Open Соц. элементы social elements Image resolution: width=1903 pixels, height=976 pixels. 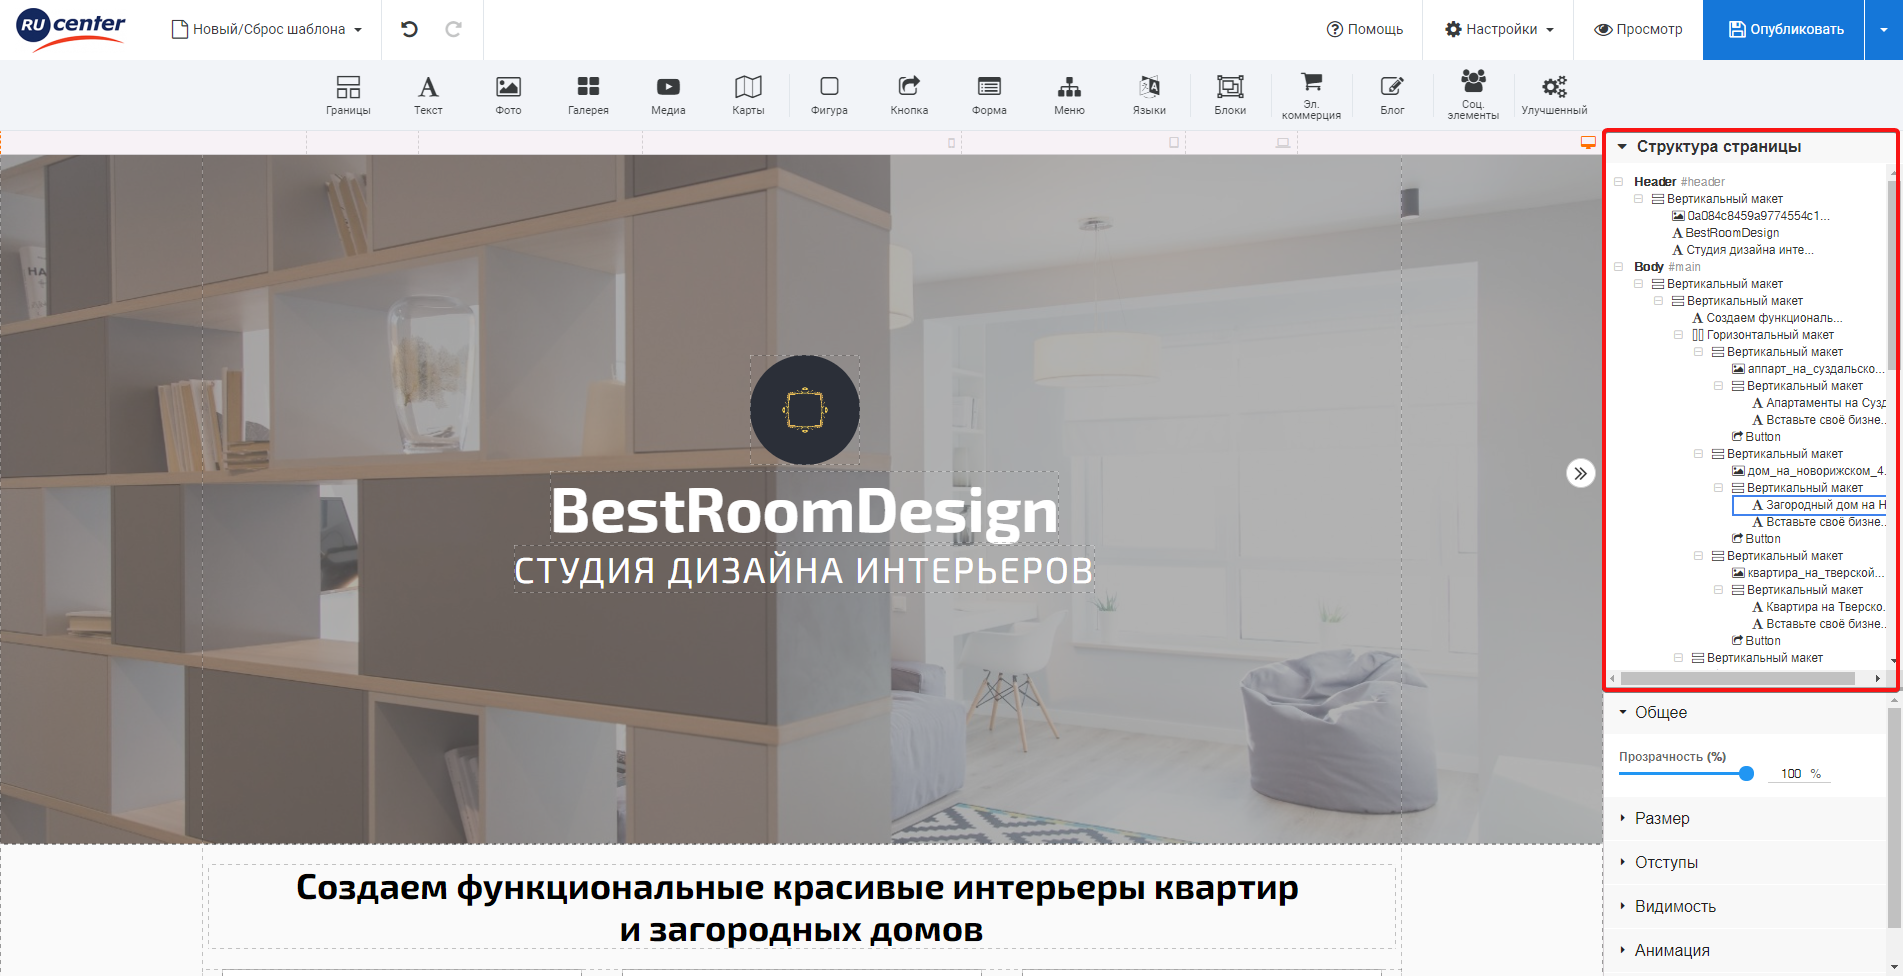coord(1473,95)
